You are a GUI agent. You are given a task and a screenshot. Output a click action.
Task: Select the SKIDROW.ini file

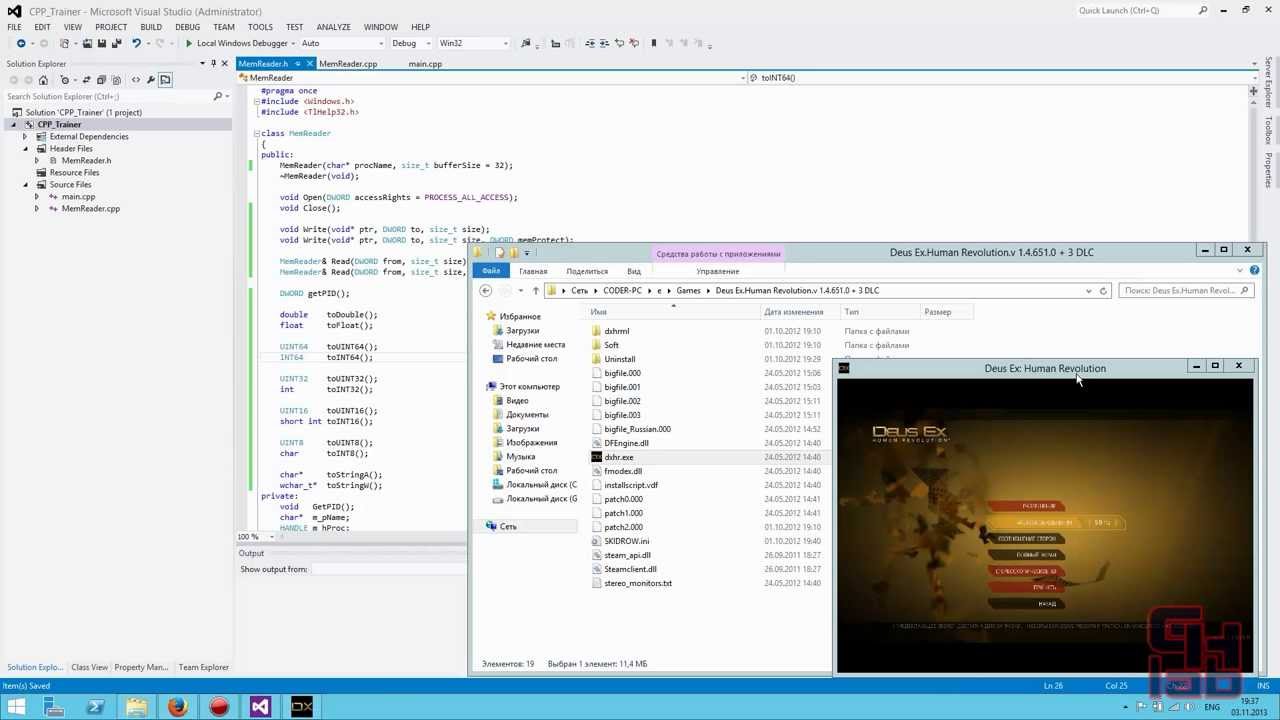(626, 541)
